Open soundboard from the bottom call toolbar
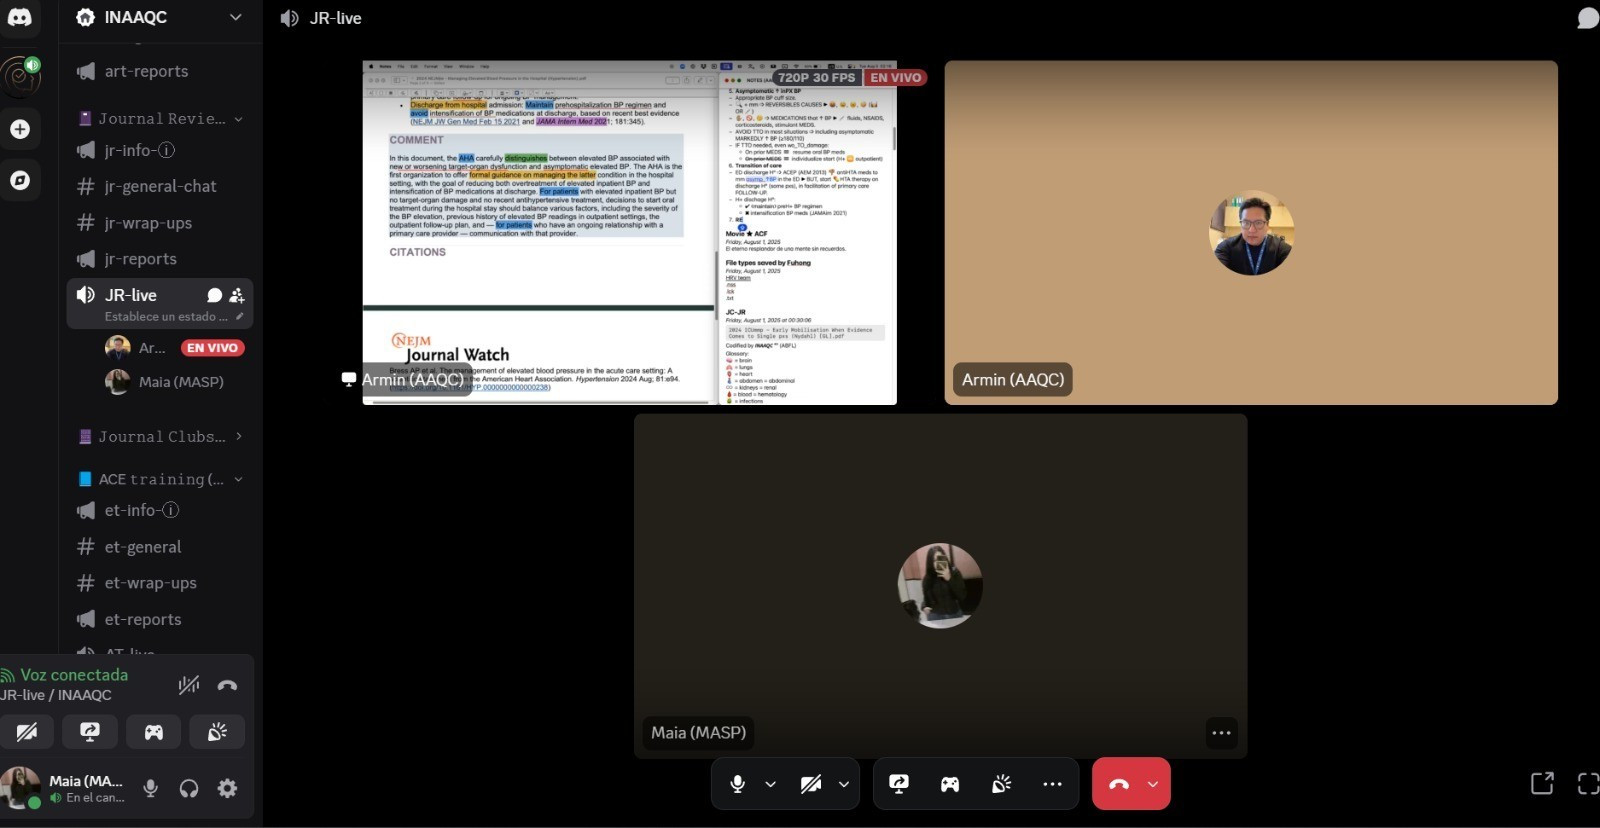The image size is (1600, 828). coord(1001,784)
